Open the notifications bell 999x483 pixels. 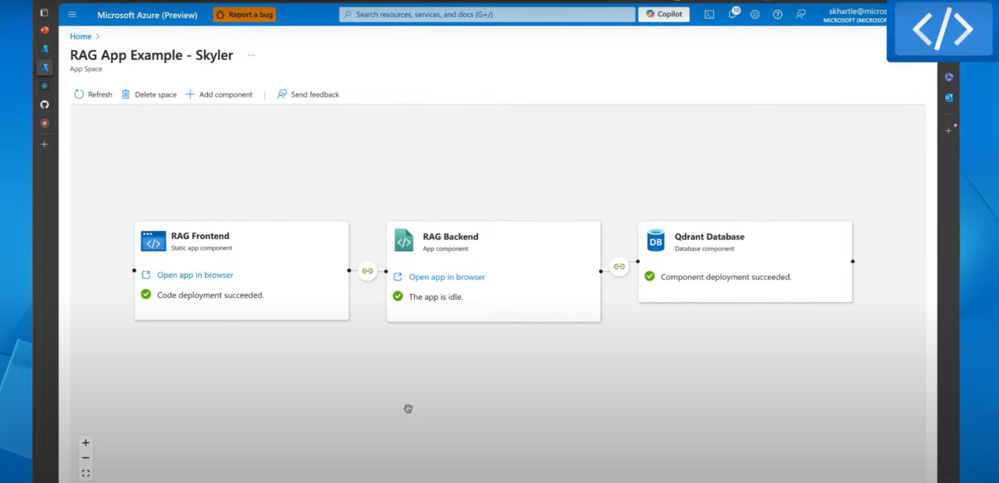732,14
